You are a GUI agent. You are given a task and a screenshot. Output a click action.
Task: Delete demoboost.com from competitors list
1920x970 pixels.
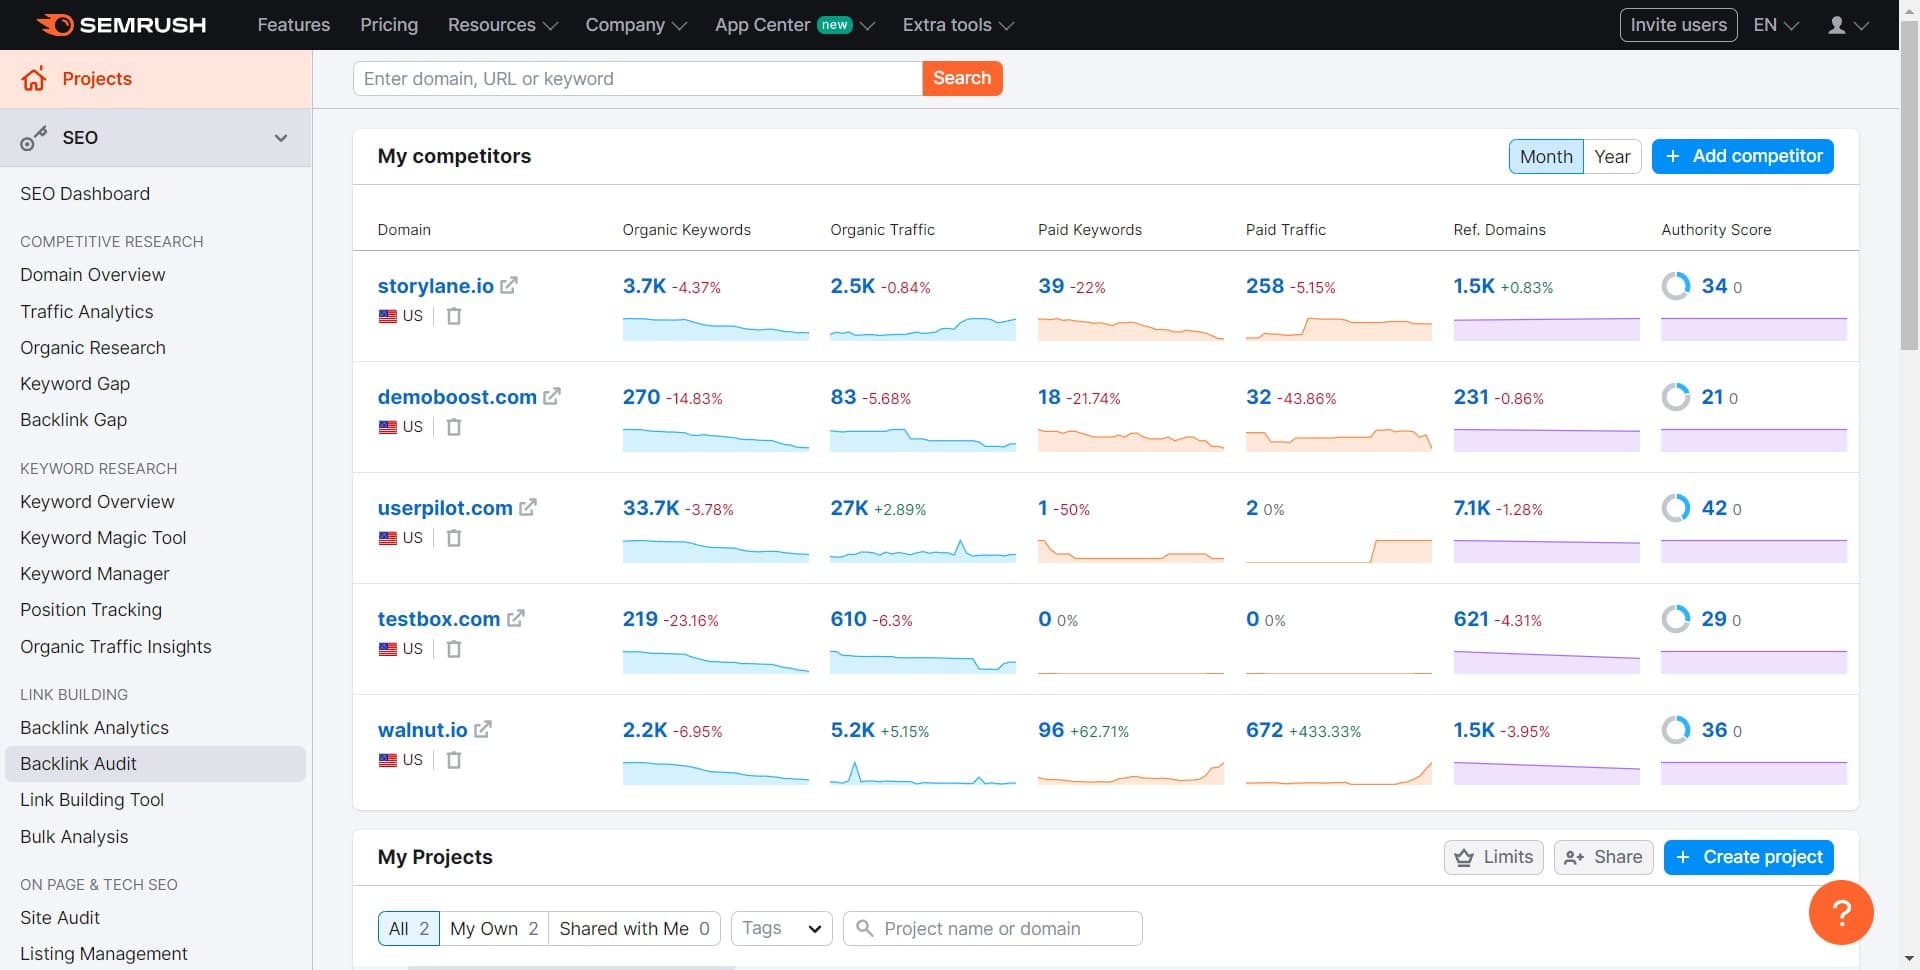point(454,427)
